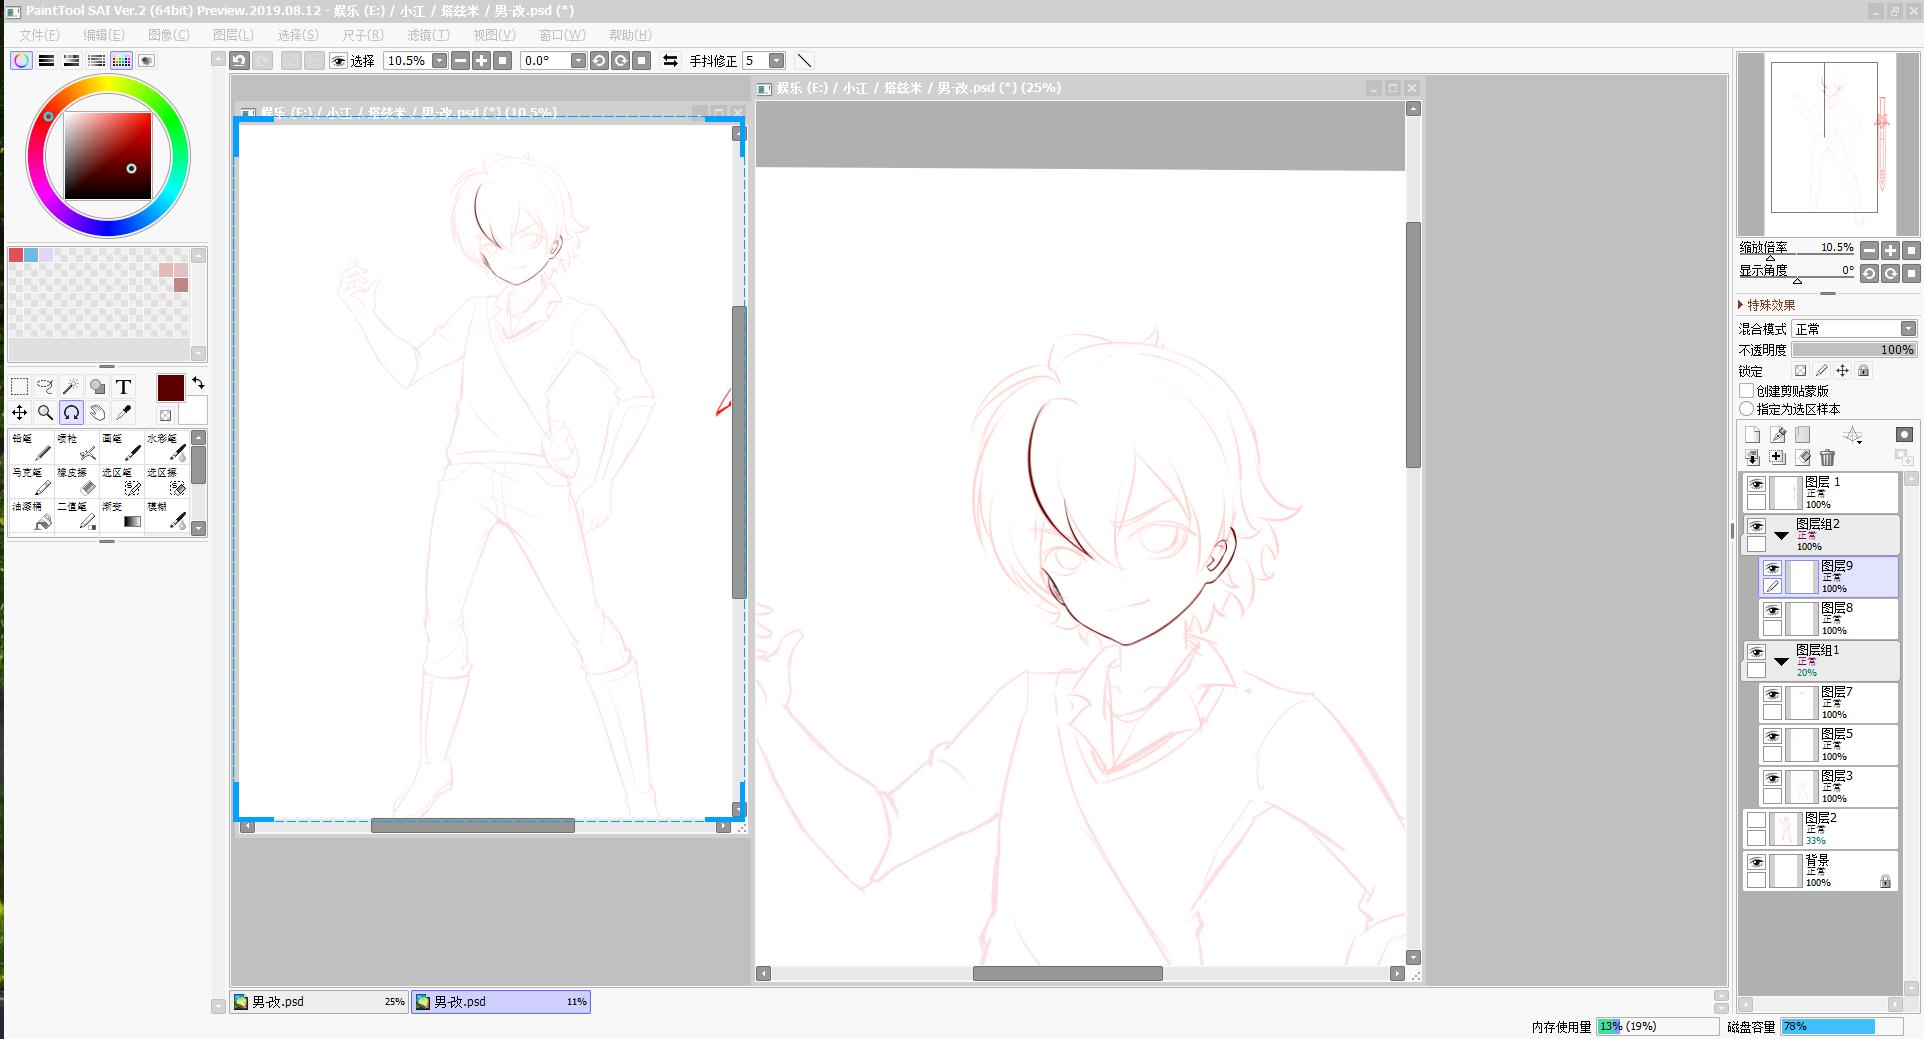Image resolution: width=1924 pixels, height=1039 pixels.
Task: Choose the 马克笔 marker tool
Action: tap(31, 481)
